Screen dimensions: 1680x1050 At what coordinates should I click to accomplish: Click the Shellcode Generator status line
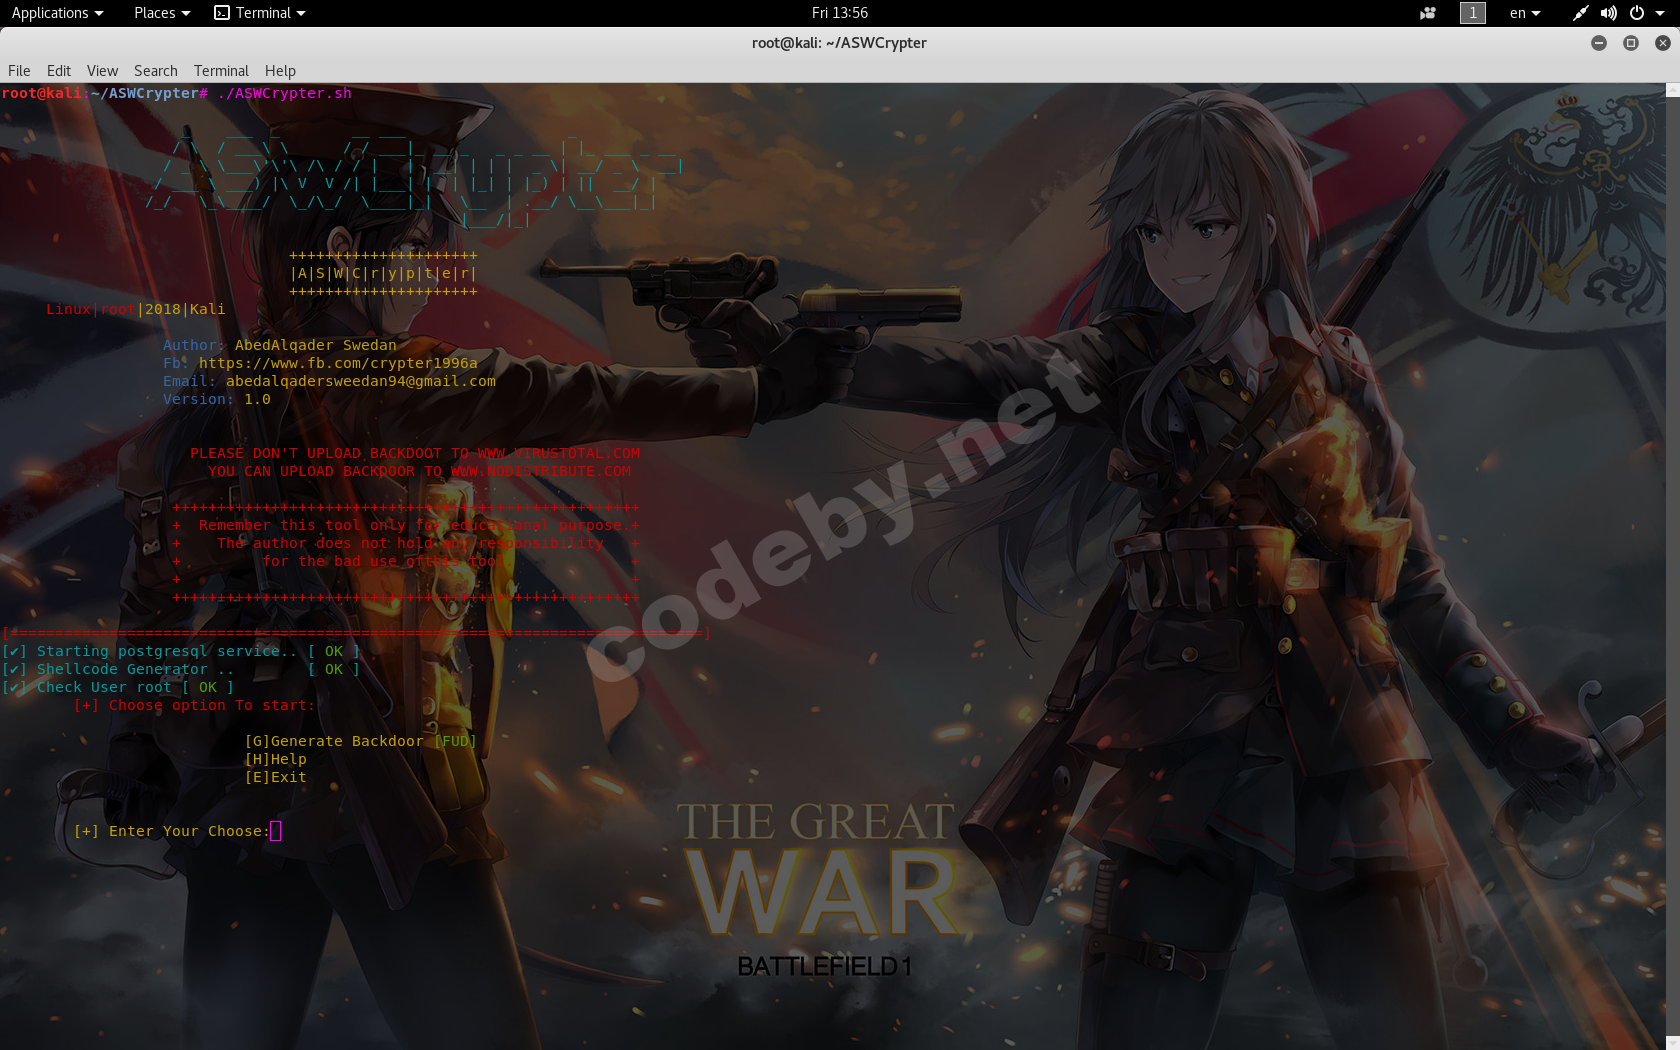pyautogui.click(x=181, y=669)
